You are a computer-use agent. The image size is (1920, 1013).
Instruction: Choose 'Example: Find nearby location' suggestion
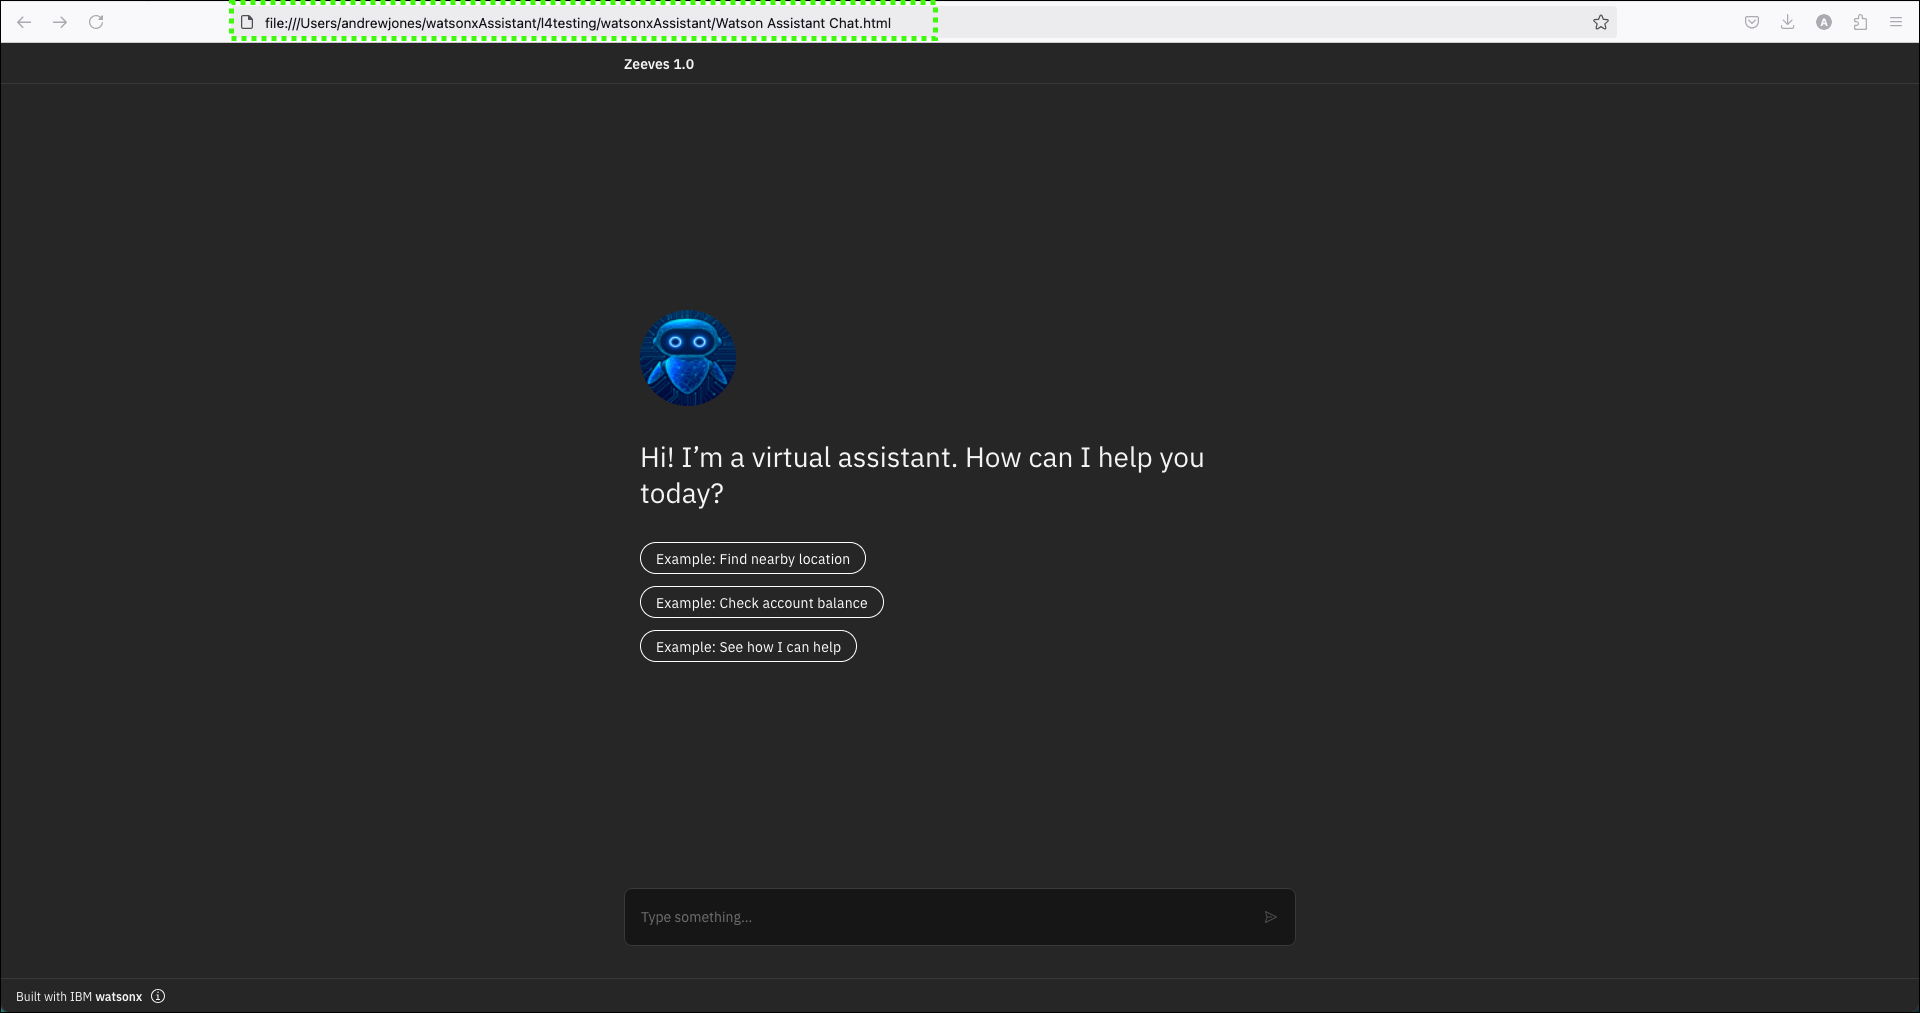tap(752, 559)
